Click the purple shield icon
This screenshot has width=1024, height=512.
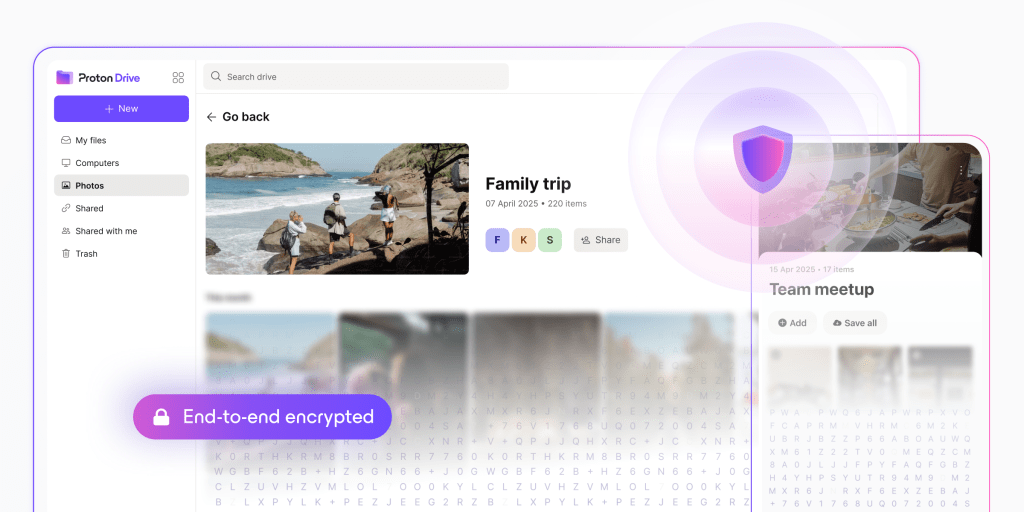763,159
